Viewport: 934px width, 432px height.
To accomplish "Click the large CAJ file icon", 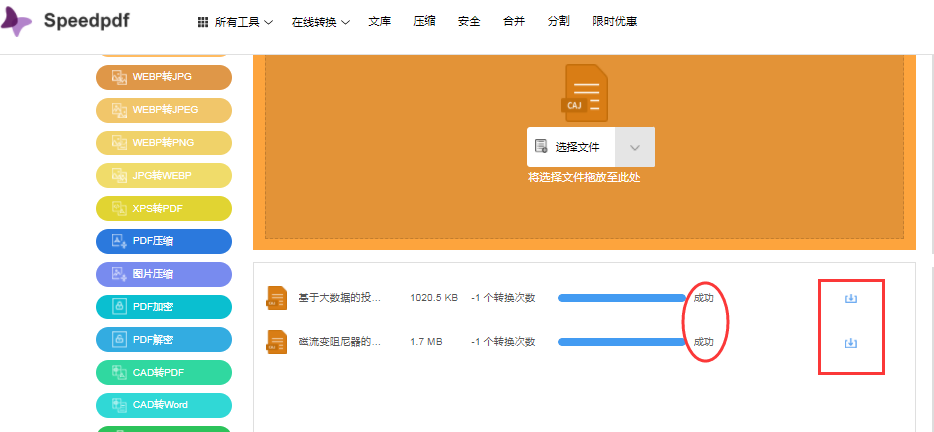I will coord(585,92).
